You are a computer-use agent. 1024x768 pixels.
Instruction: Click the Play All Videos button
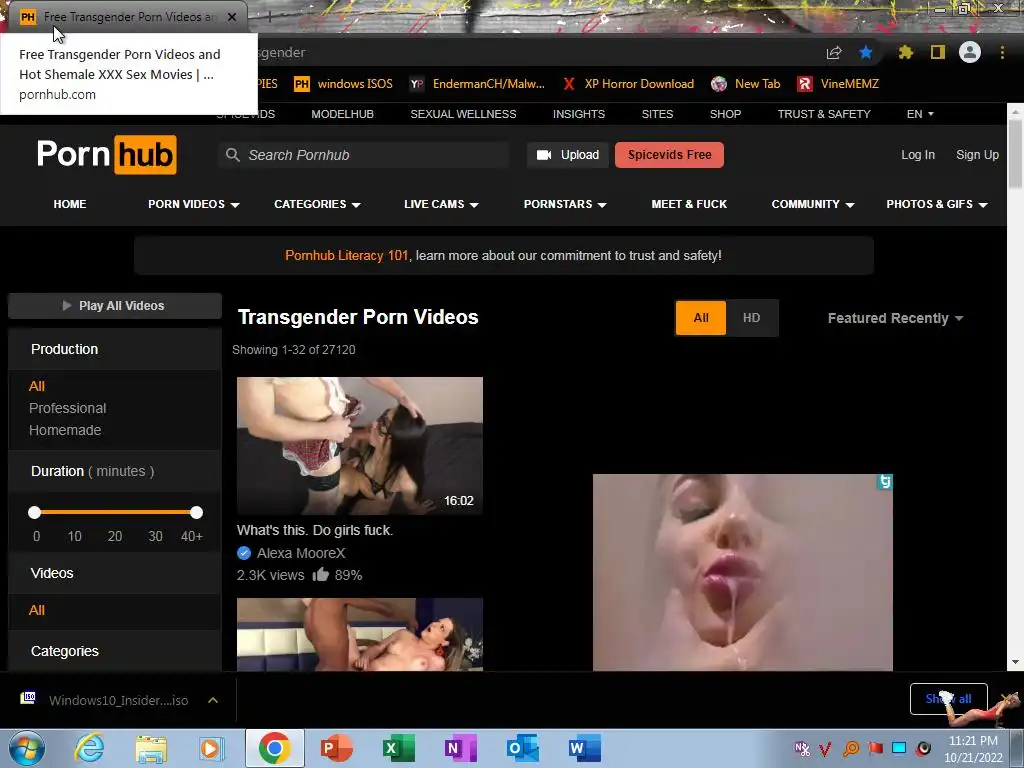(x=115, y=306)
